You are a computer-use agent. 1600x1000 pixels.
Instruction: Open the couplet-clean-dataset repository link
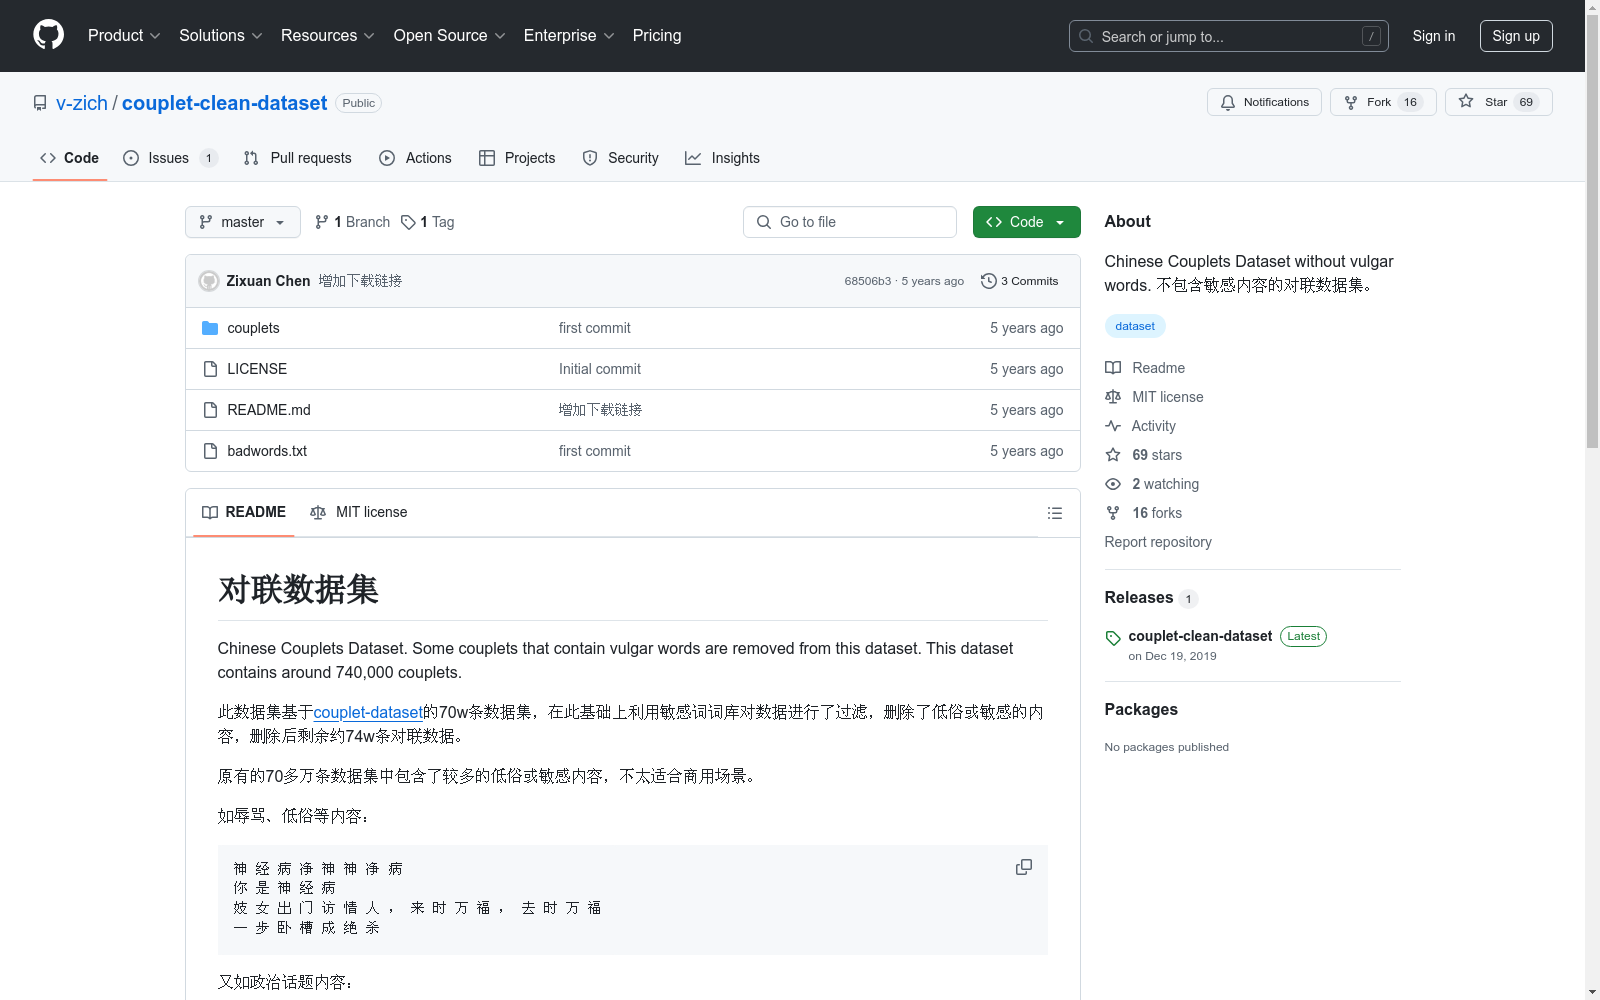(225, 103)
